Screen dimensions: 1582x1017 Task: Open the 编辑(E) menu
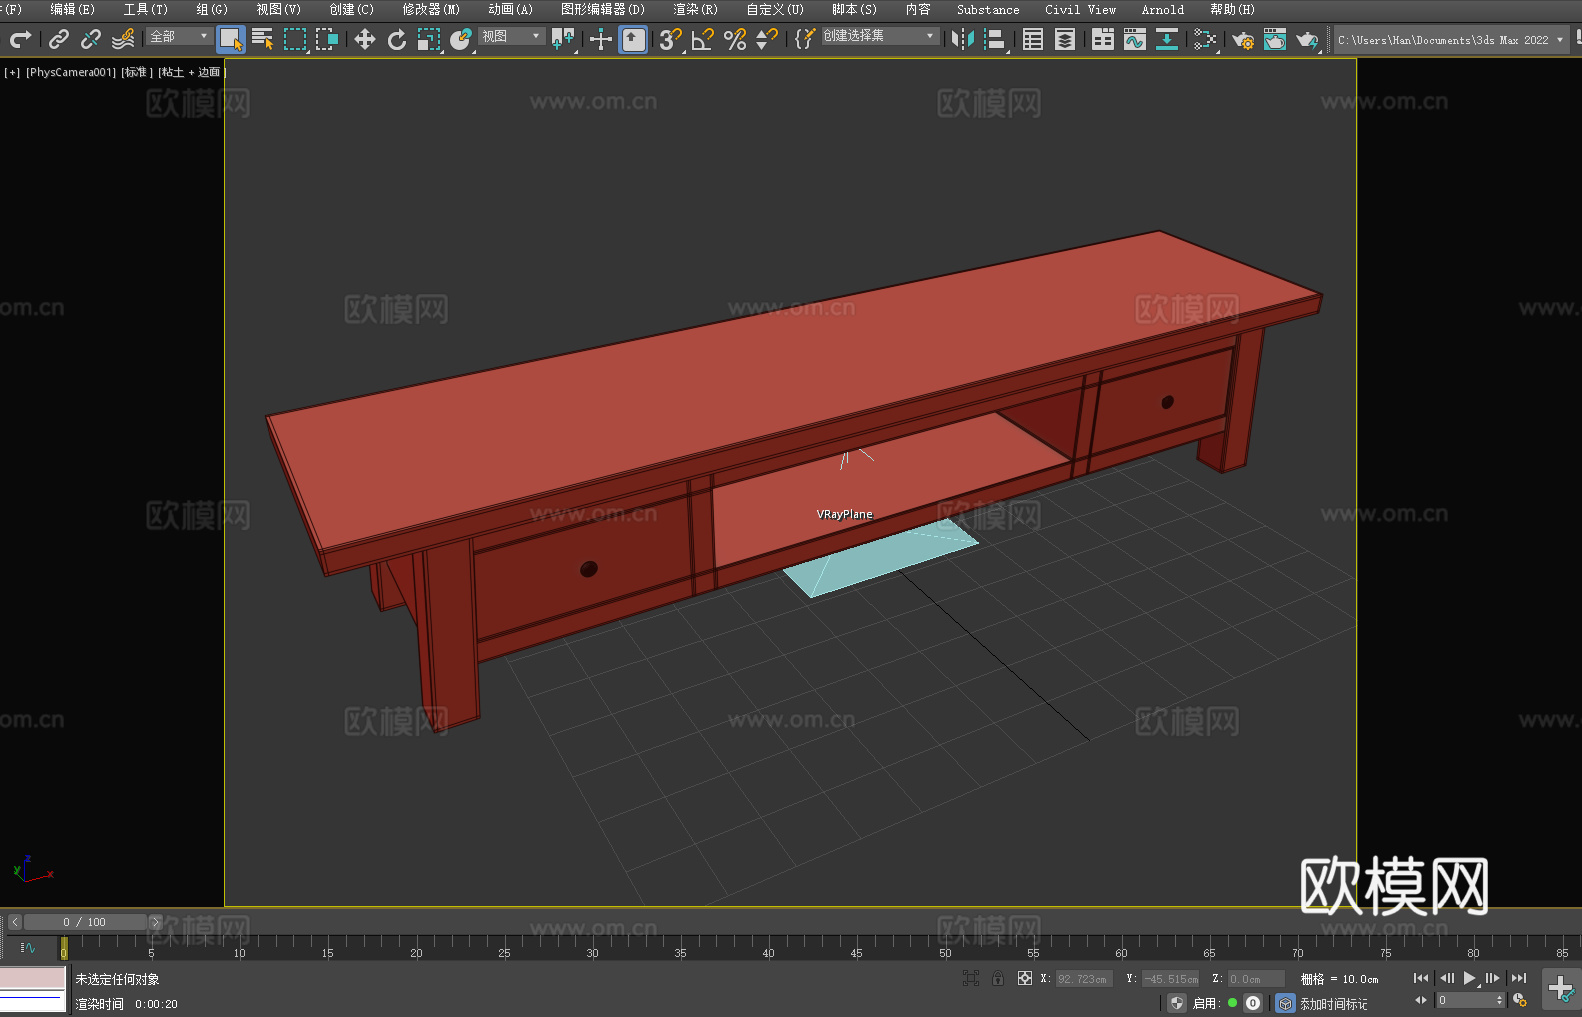[72, 9]
